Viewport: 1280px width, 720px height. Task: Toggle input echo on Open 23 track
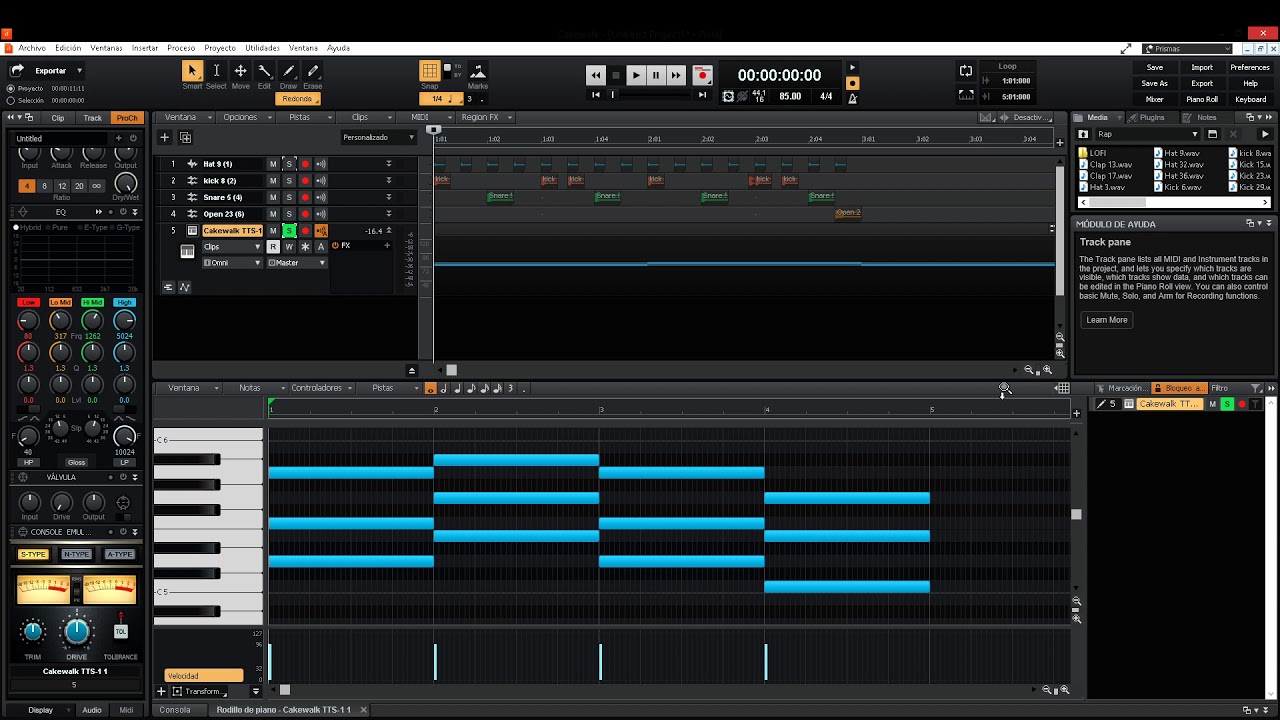point(321,214)
